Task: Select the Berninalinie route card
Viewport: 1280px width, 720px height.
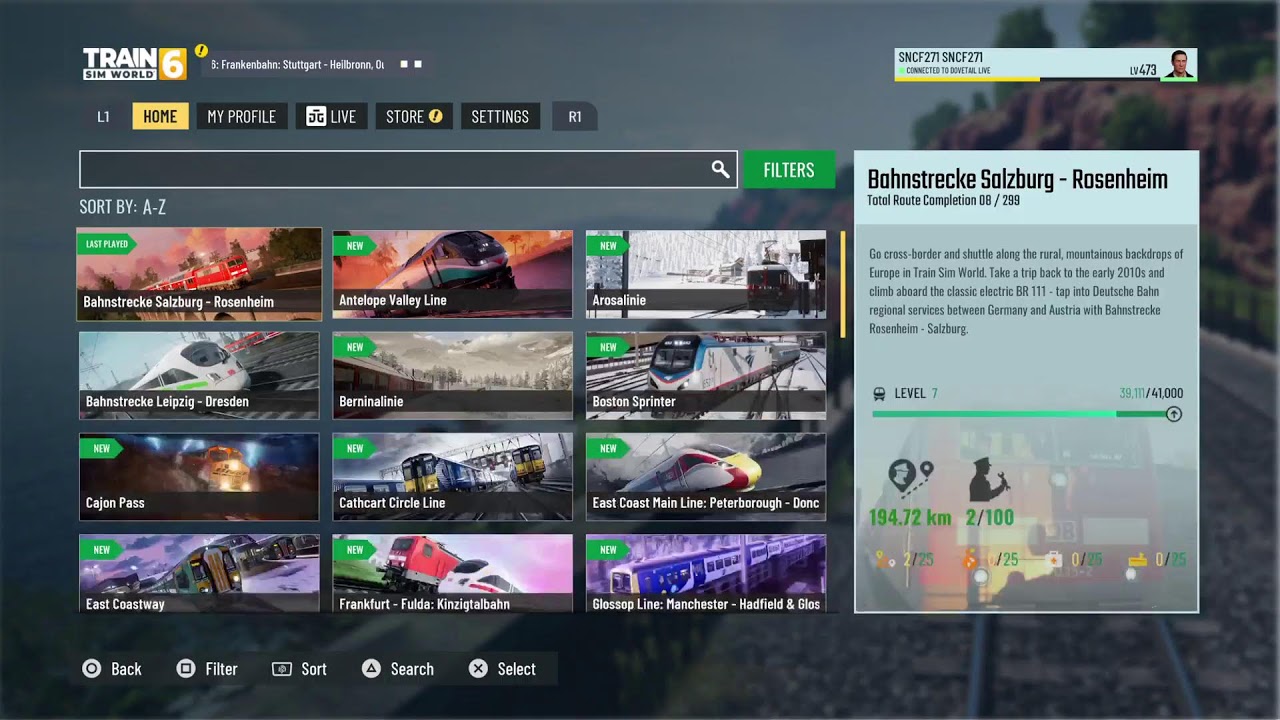Action: [453, 376]
